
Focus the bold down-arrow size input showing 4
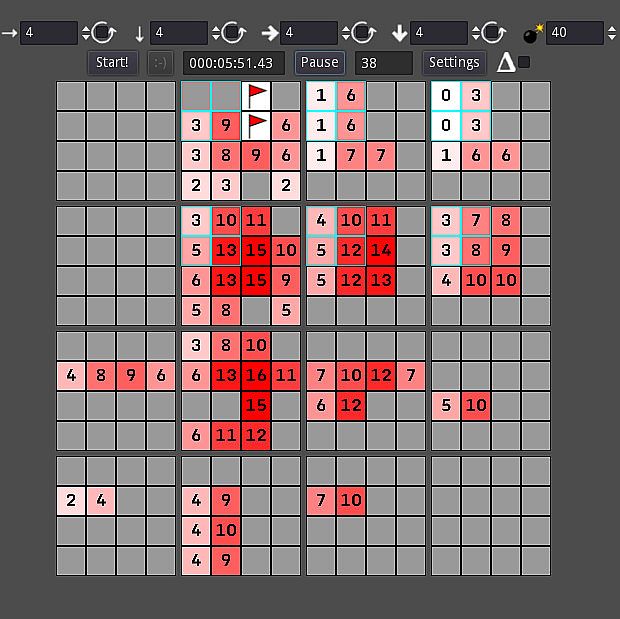coord(439,33)
